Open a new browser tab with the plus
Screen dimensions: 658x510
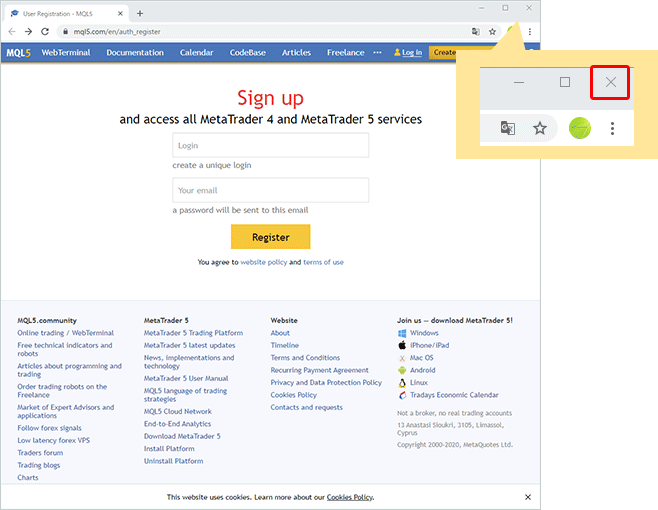[140, 13]
